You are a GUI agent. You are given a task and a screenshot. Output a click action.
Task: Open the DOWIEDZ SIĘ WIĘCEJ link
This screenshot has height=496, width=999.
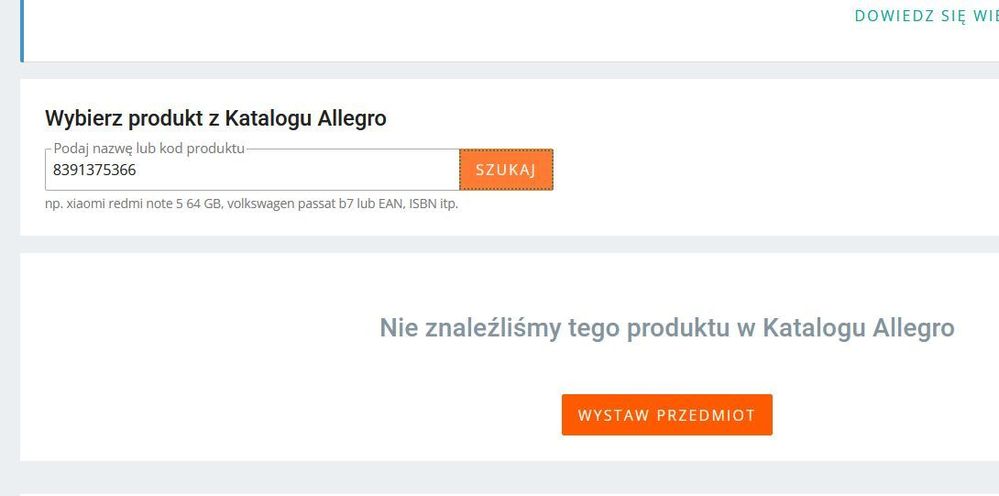926,16
